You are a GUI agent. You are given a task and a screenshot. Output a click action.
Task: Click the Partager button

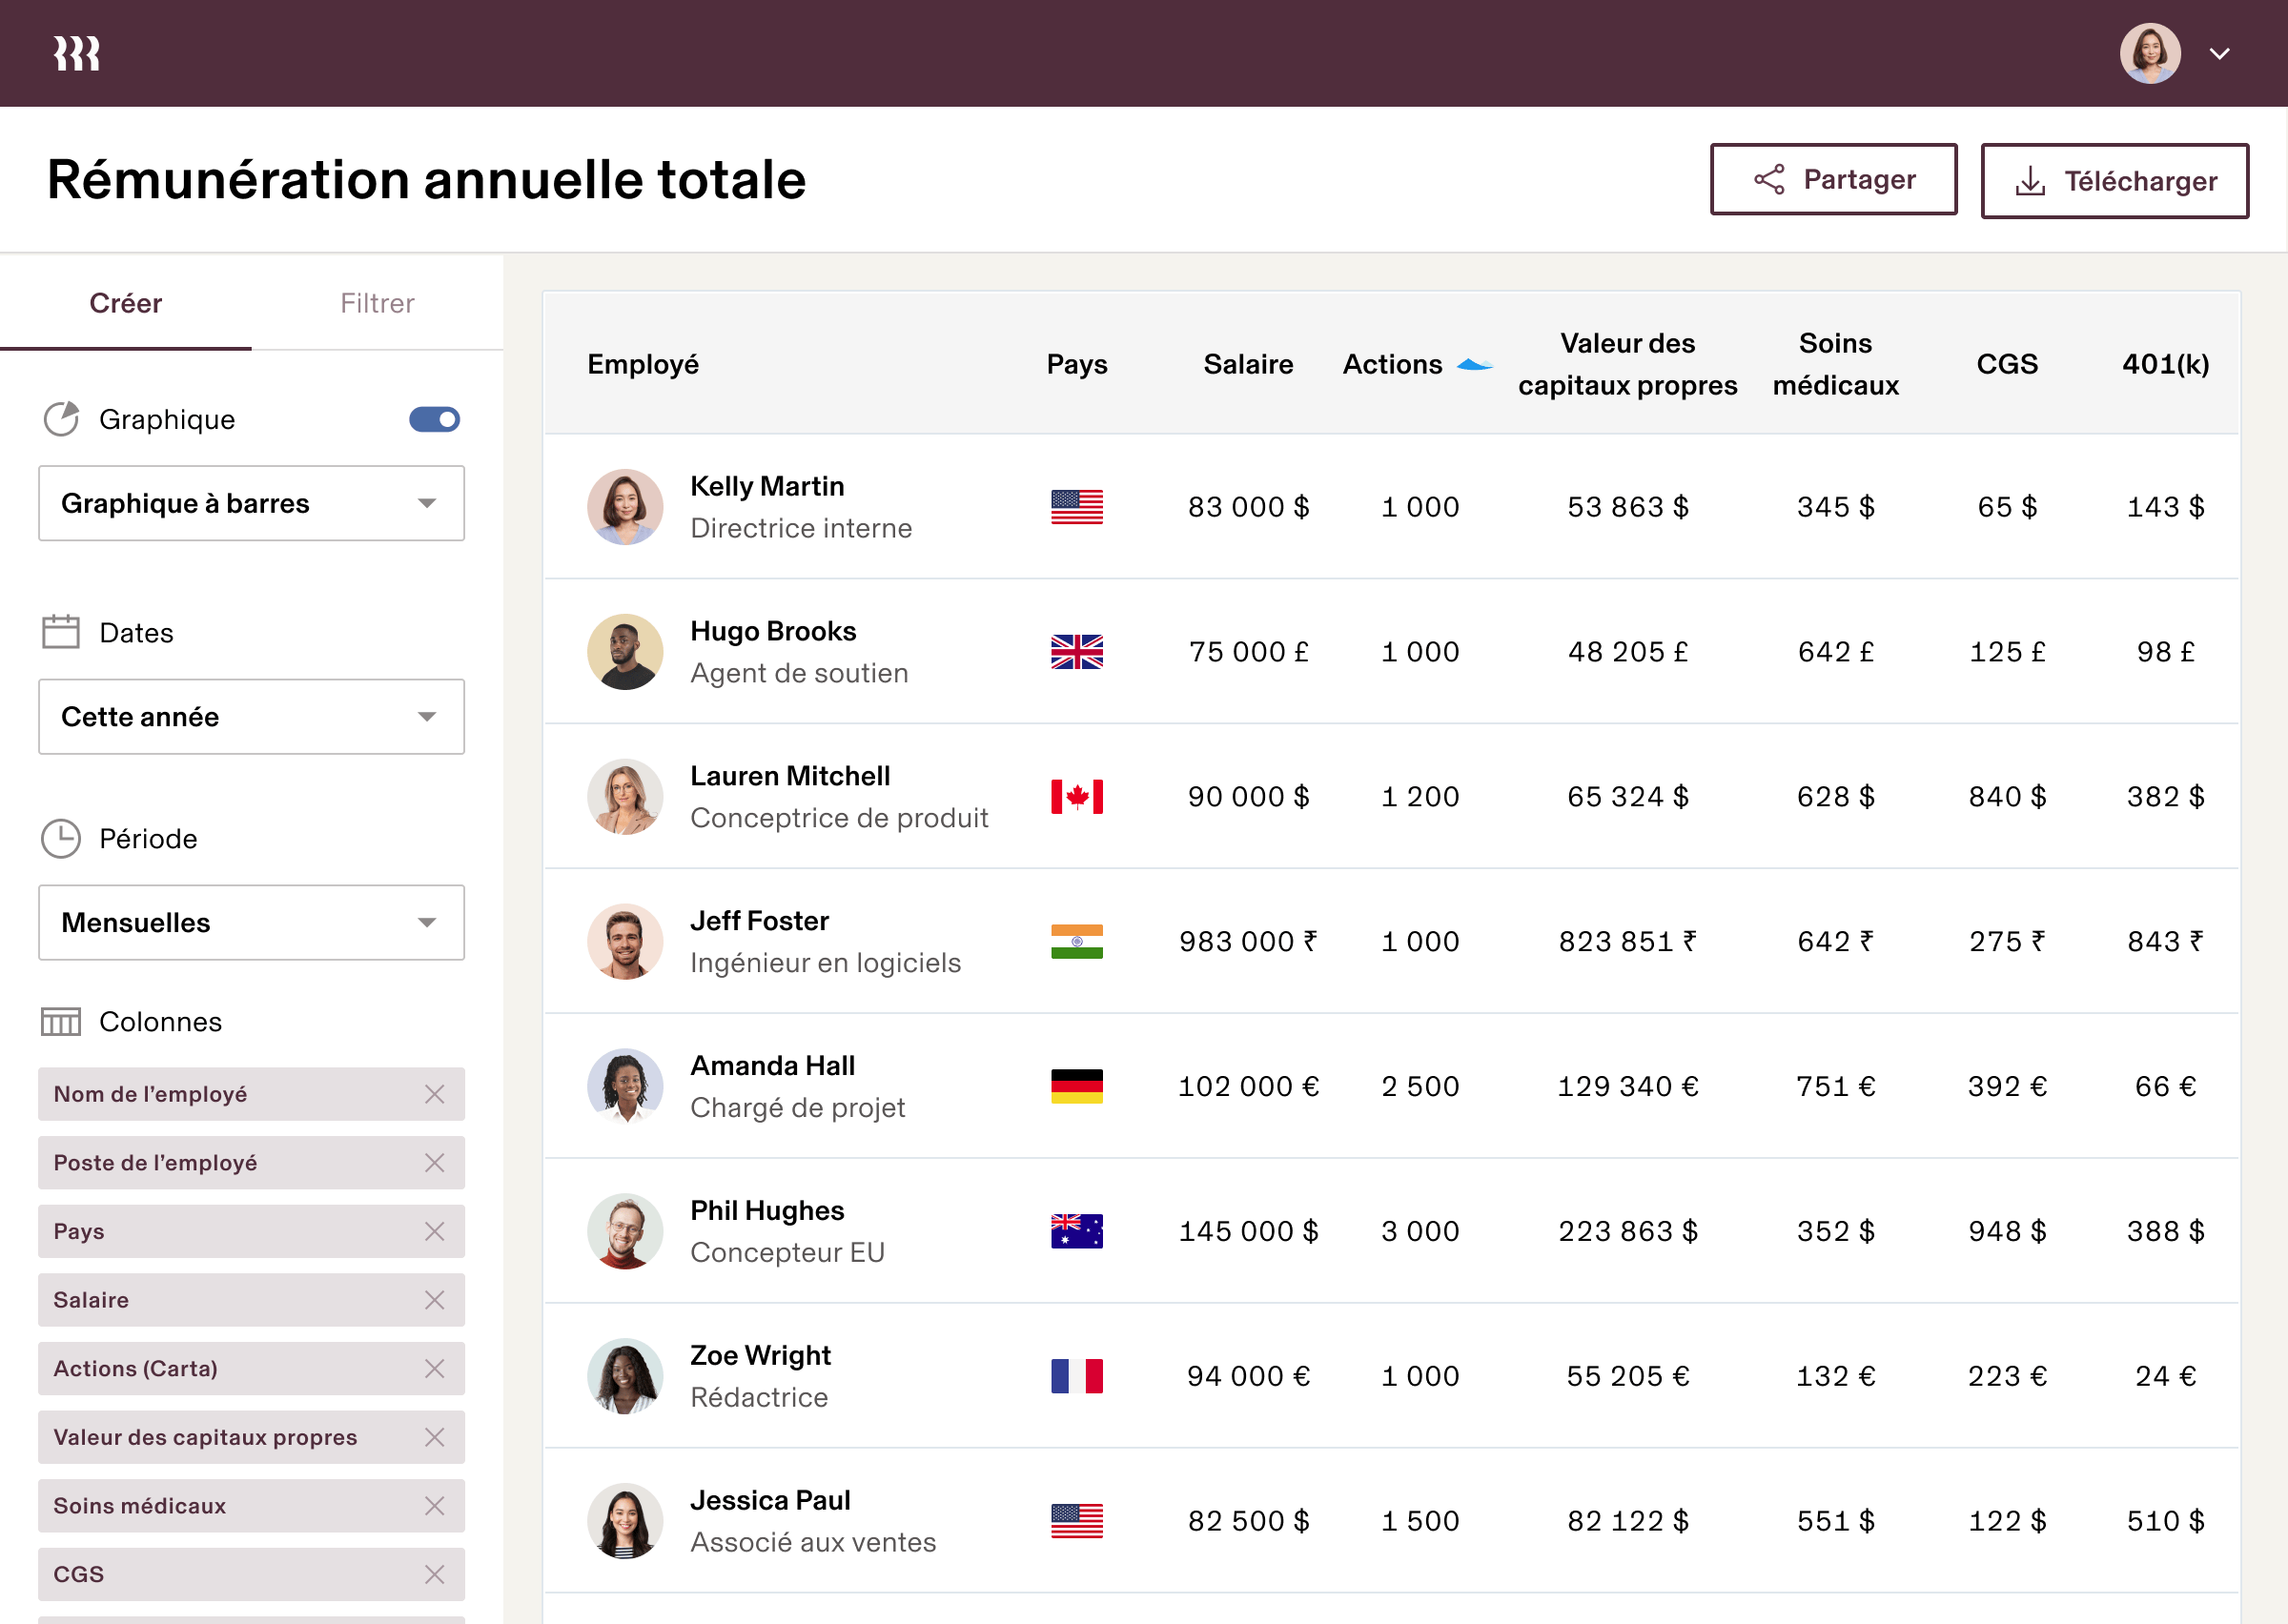[x=1834, y=179]
